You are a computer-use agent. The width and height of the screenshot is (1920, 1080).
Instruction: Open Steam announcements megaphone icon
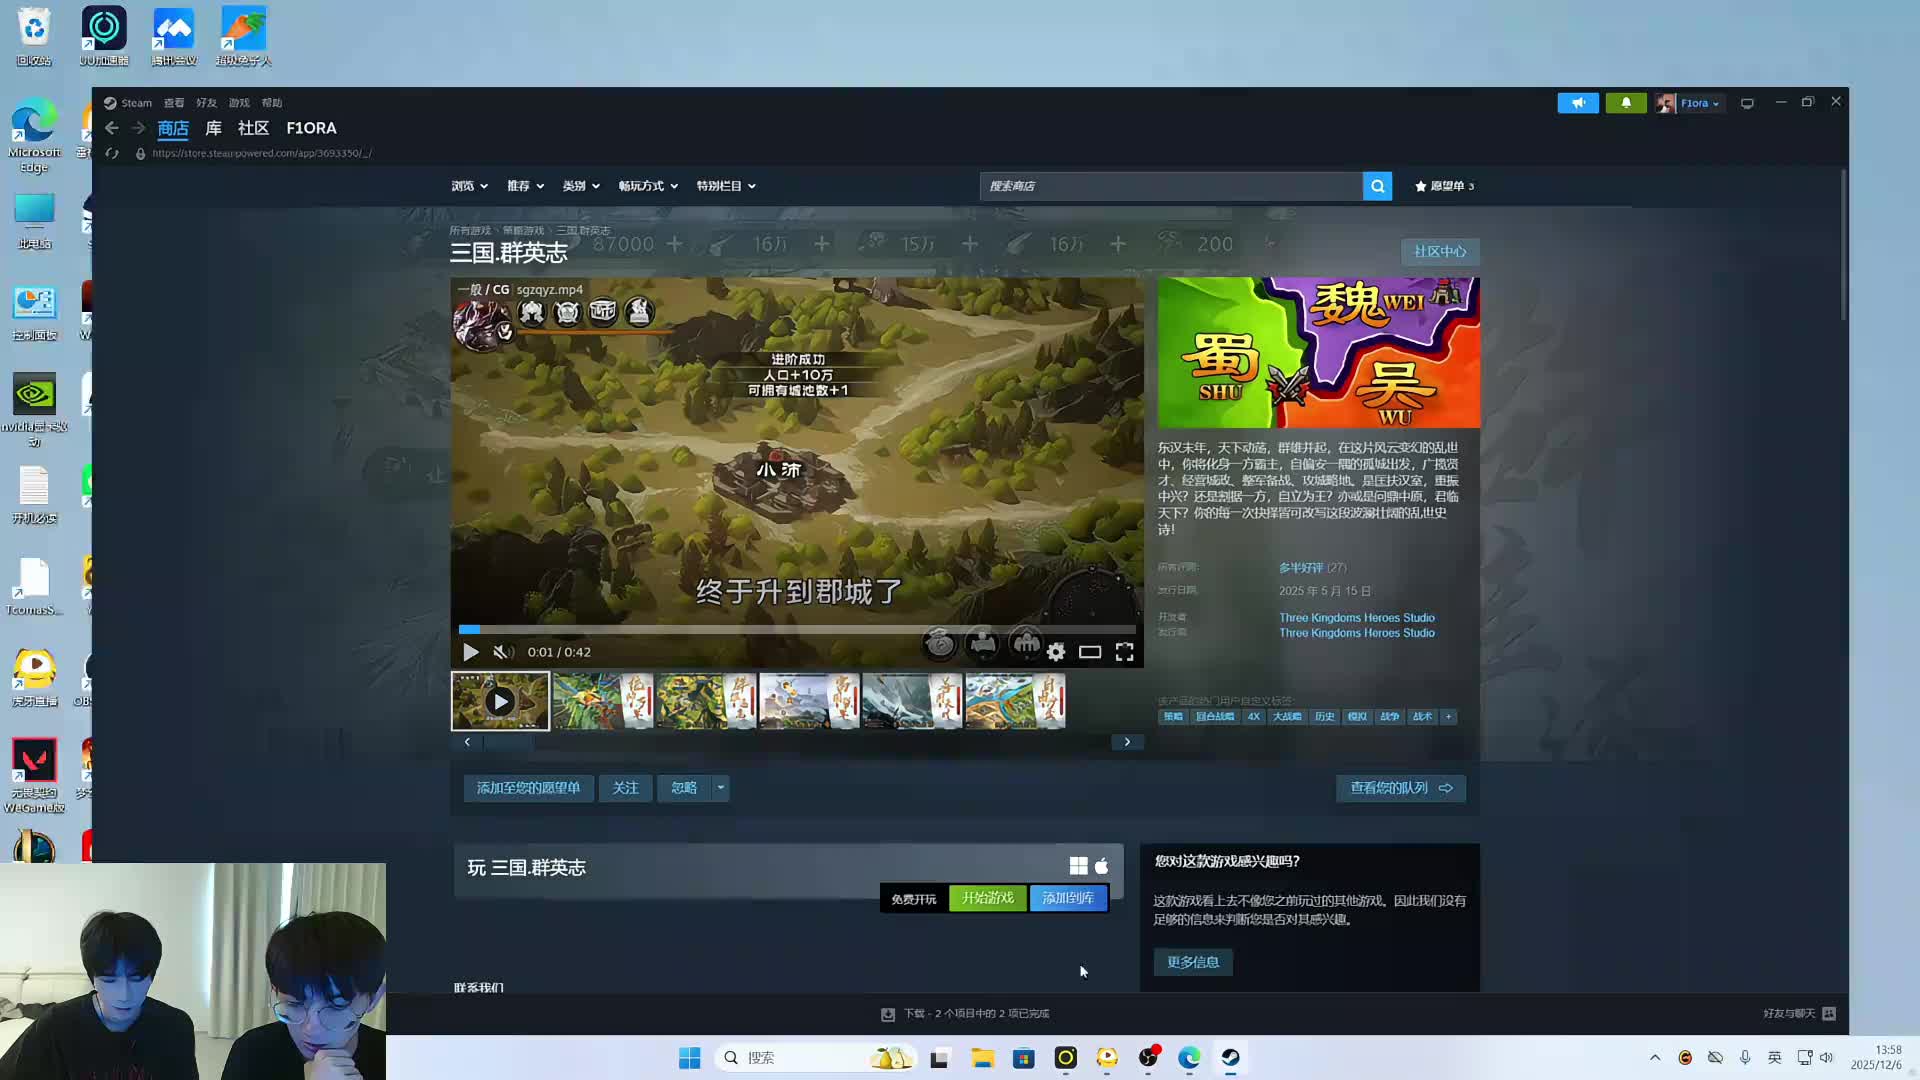(1577, 103)
